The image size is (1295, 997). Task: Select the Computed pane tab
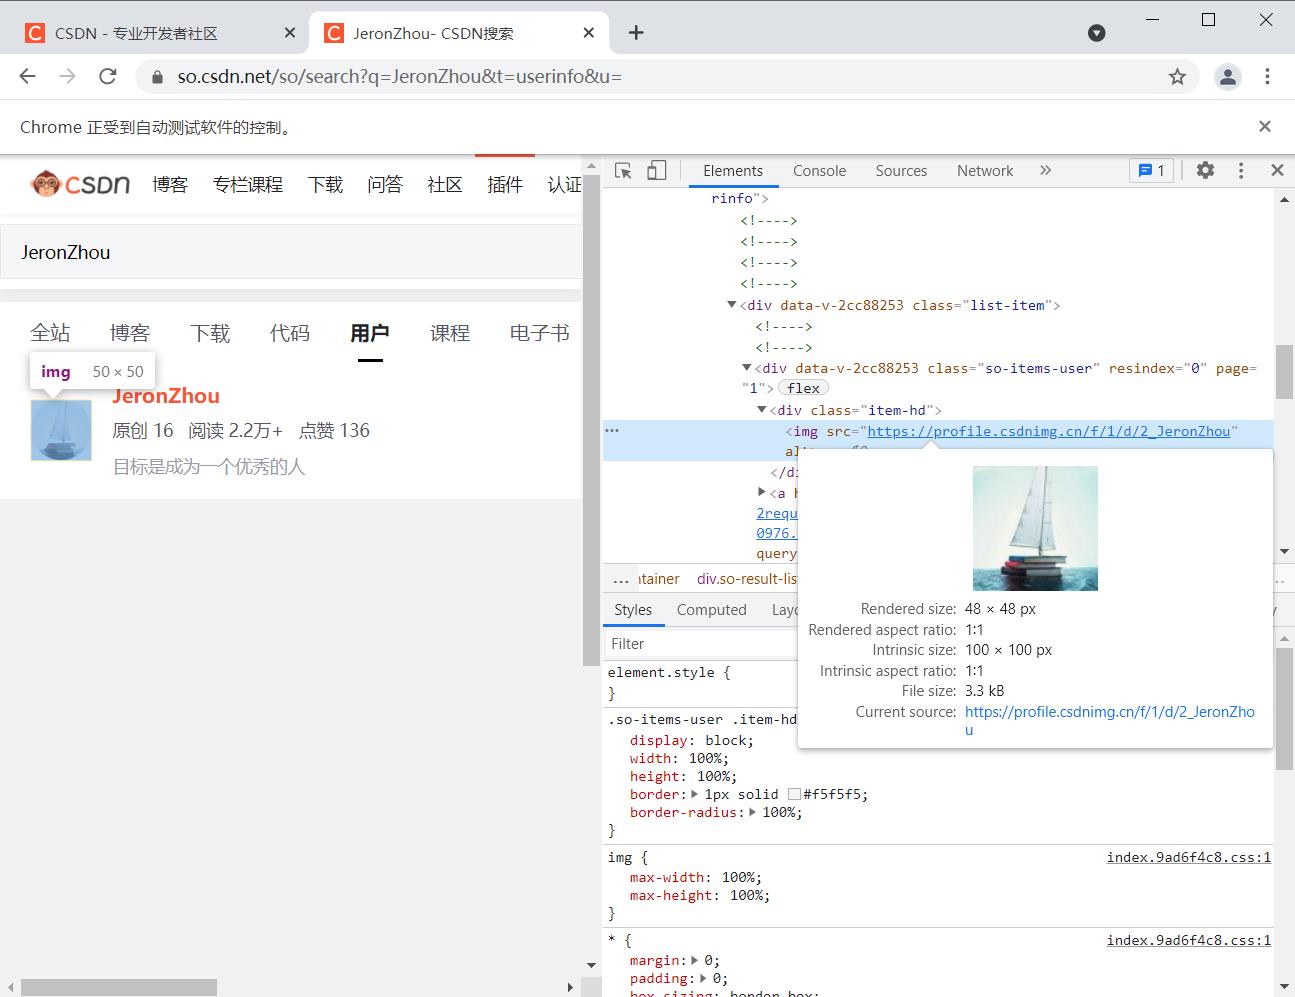(x=711, y=610)
